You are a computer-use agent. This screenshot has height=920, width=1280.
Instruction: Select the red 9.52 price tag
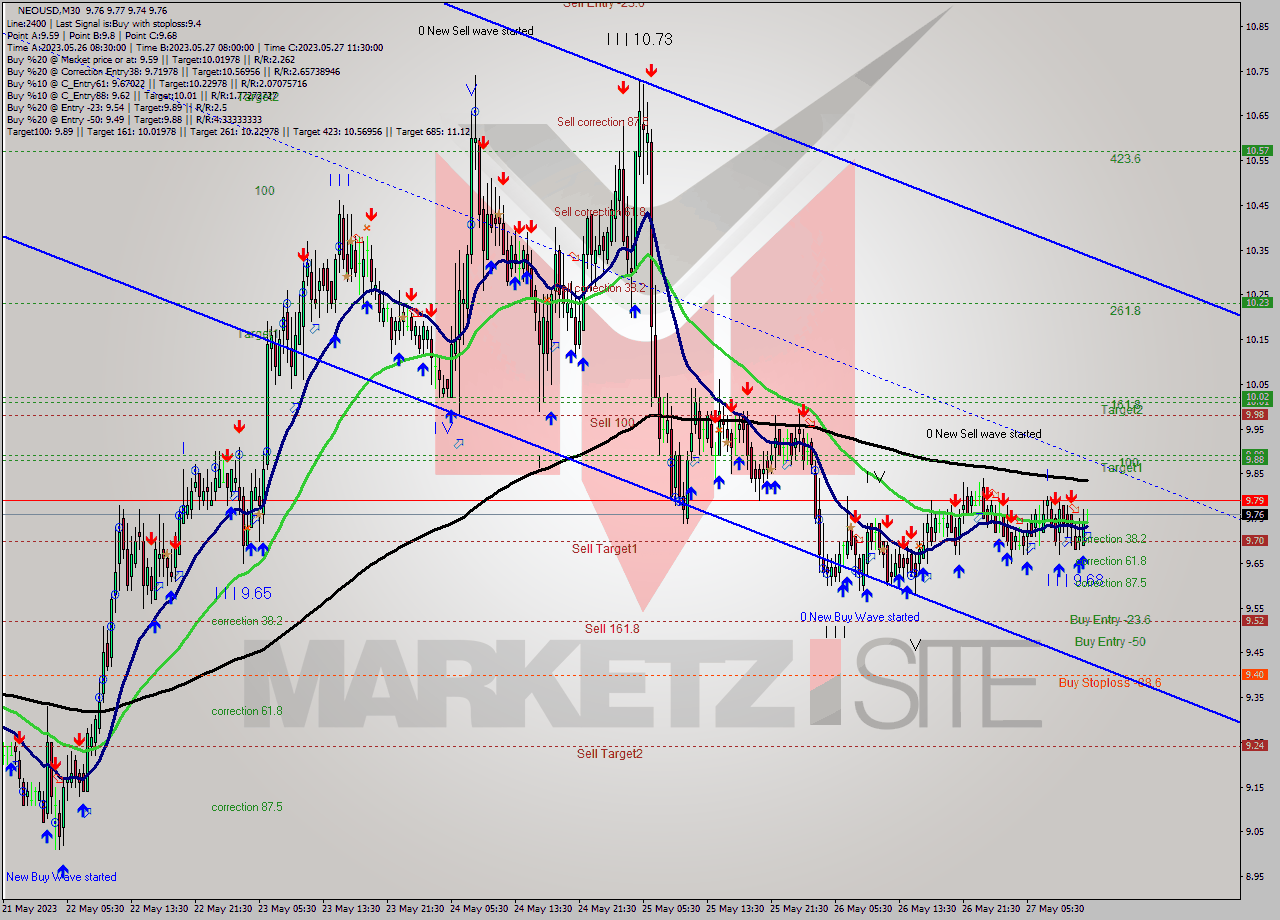1257,620
